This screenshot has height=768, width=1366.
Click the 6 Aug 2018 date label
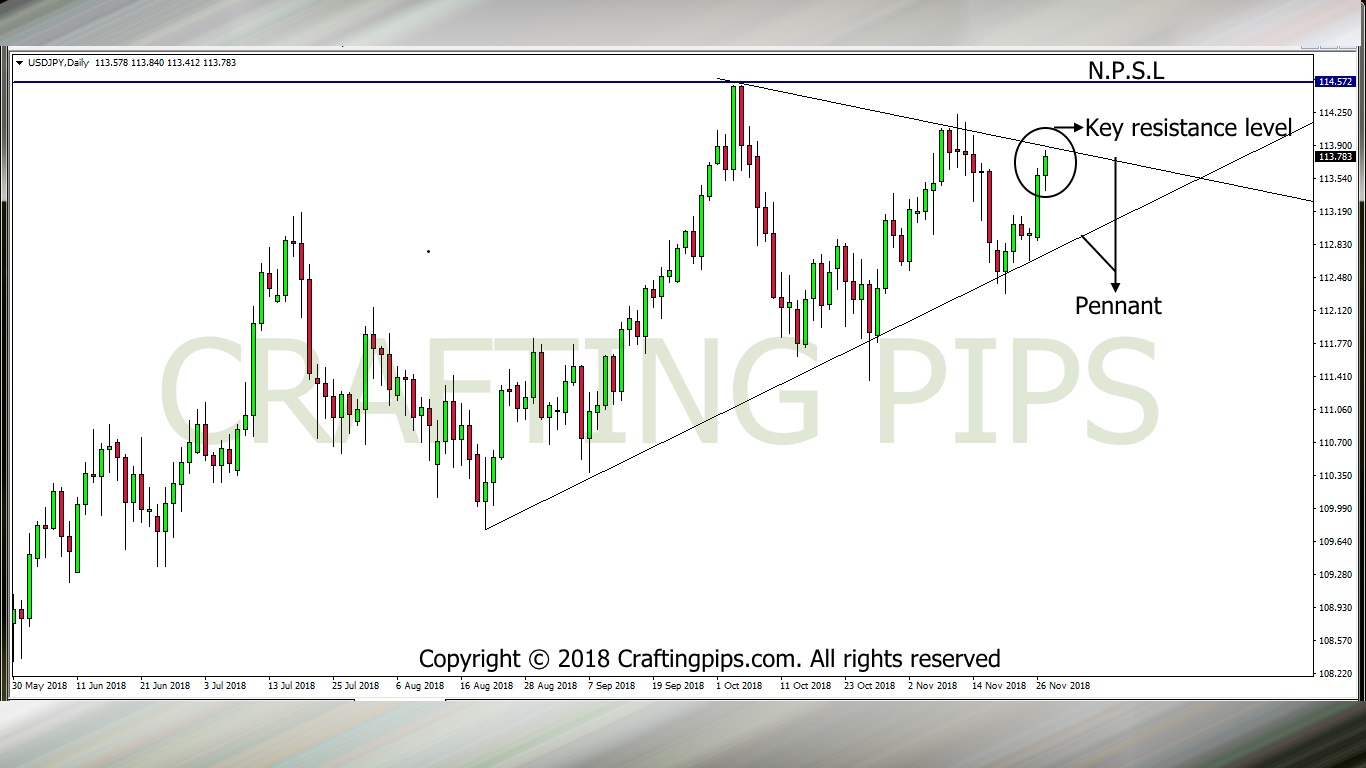click(x=420, y=686)
